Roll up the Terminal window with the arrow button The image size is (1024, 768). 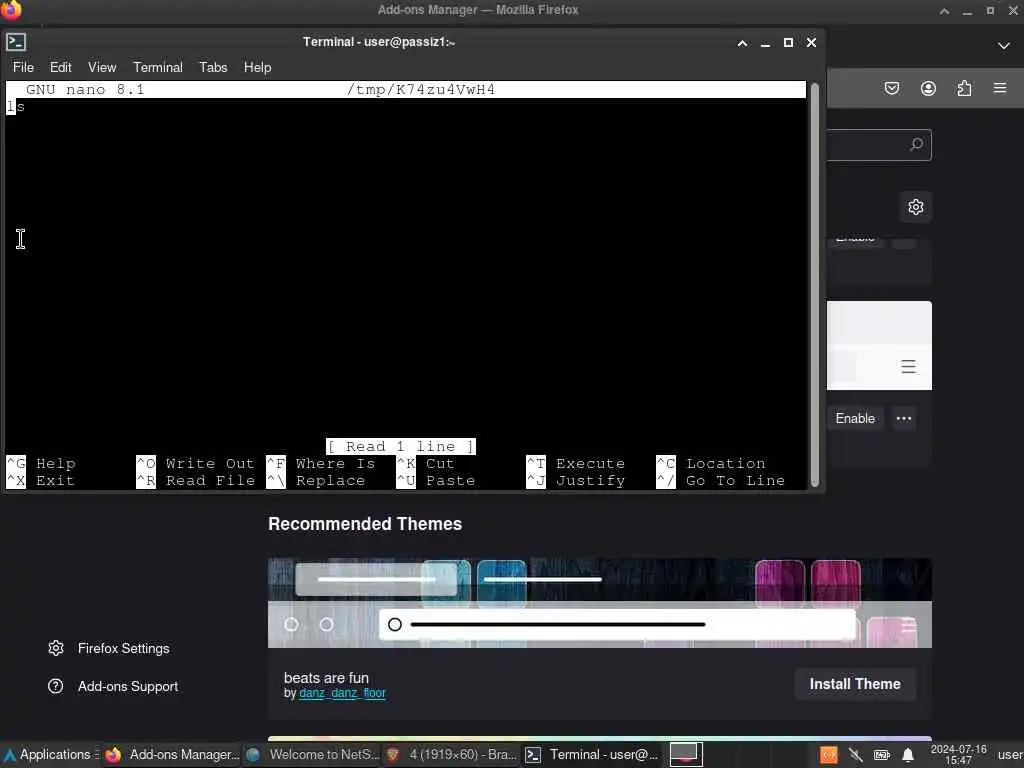(x=743, y=43)
